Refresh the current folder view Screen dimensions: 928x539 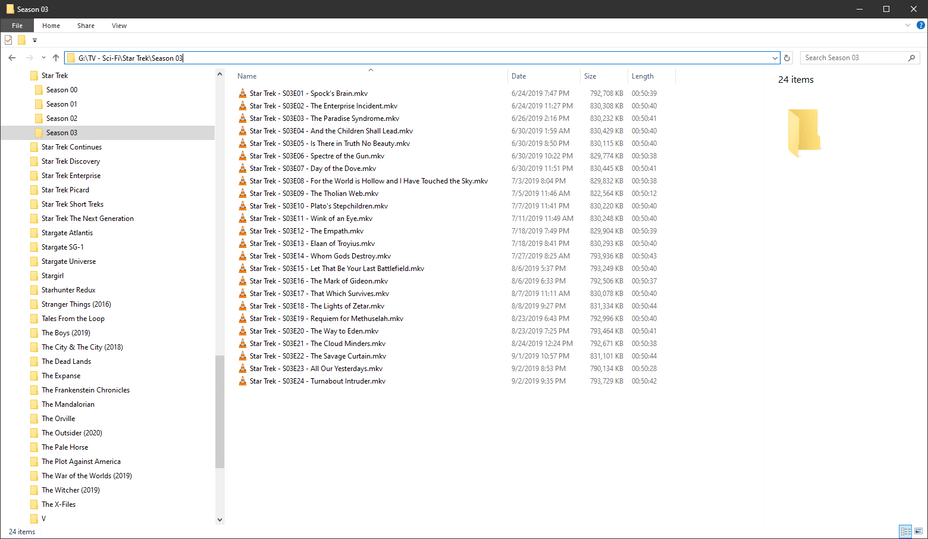click(x=787, y=58)
